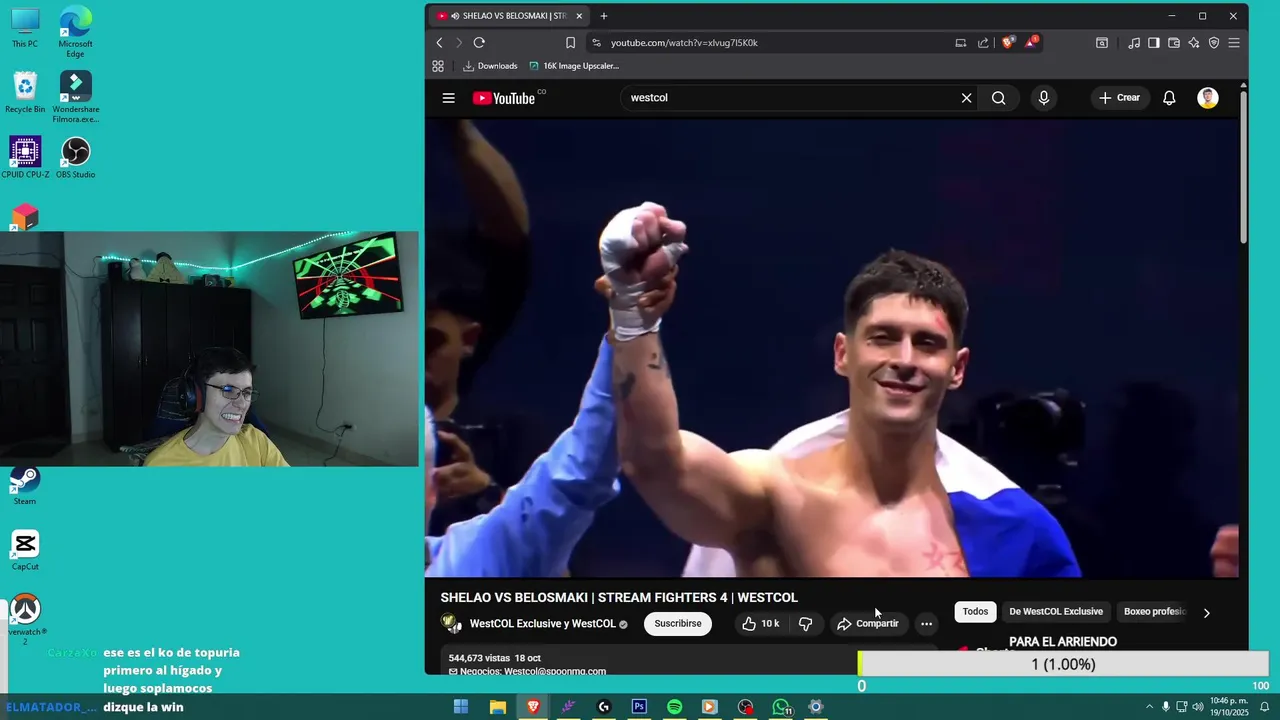This screenshot has height=720, width=1280.
Task: Open the Steam desktop shortcut
Action: [25, 485]
